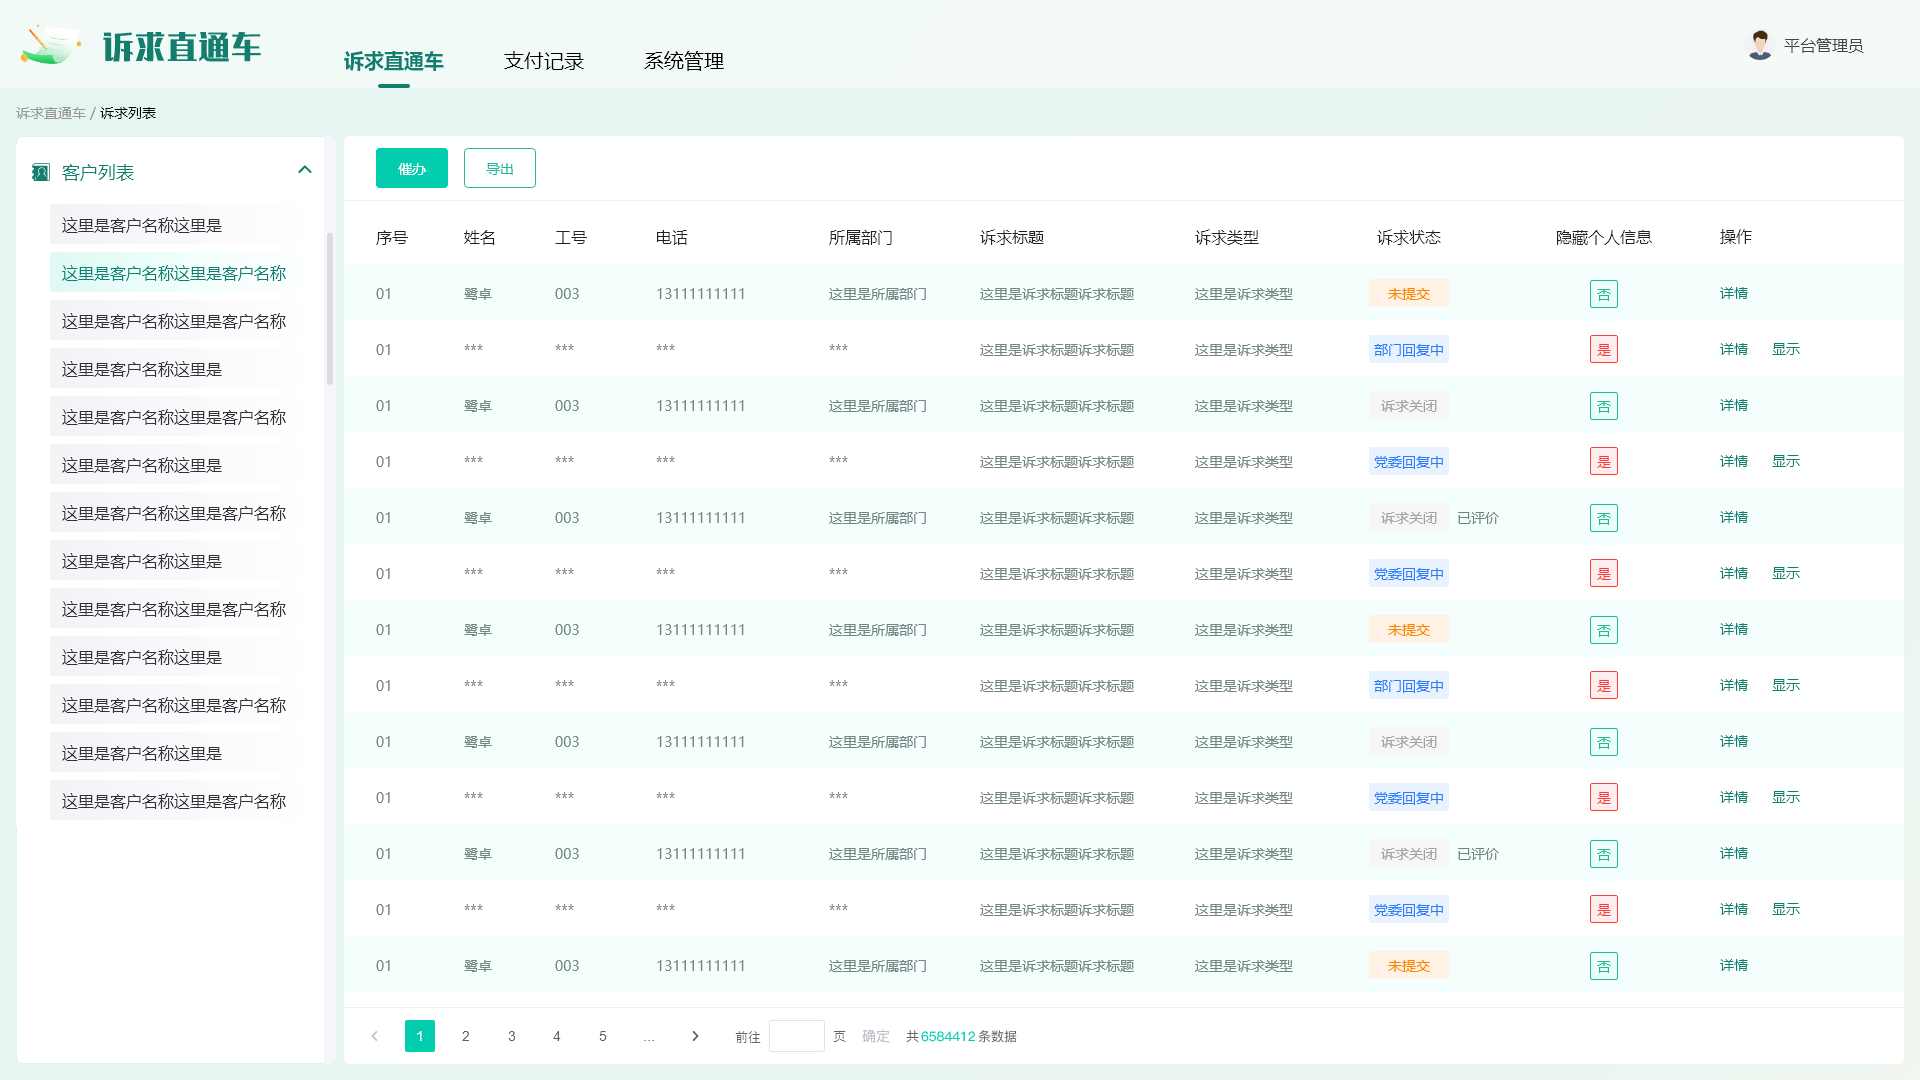Click pagination ellipsis for more pages
1920x1080 pixels.
(649, 1037)
